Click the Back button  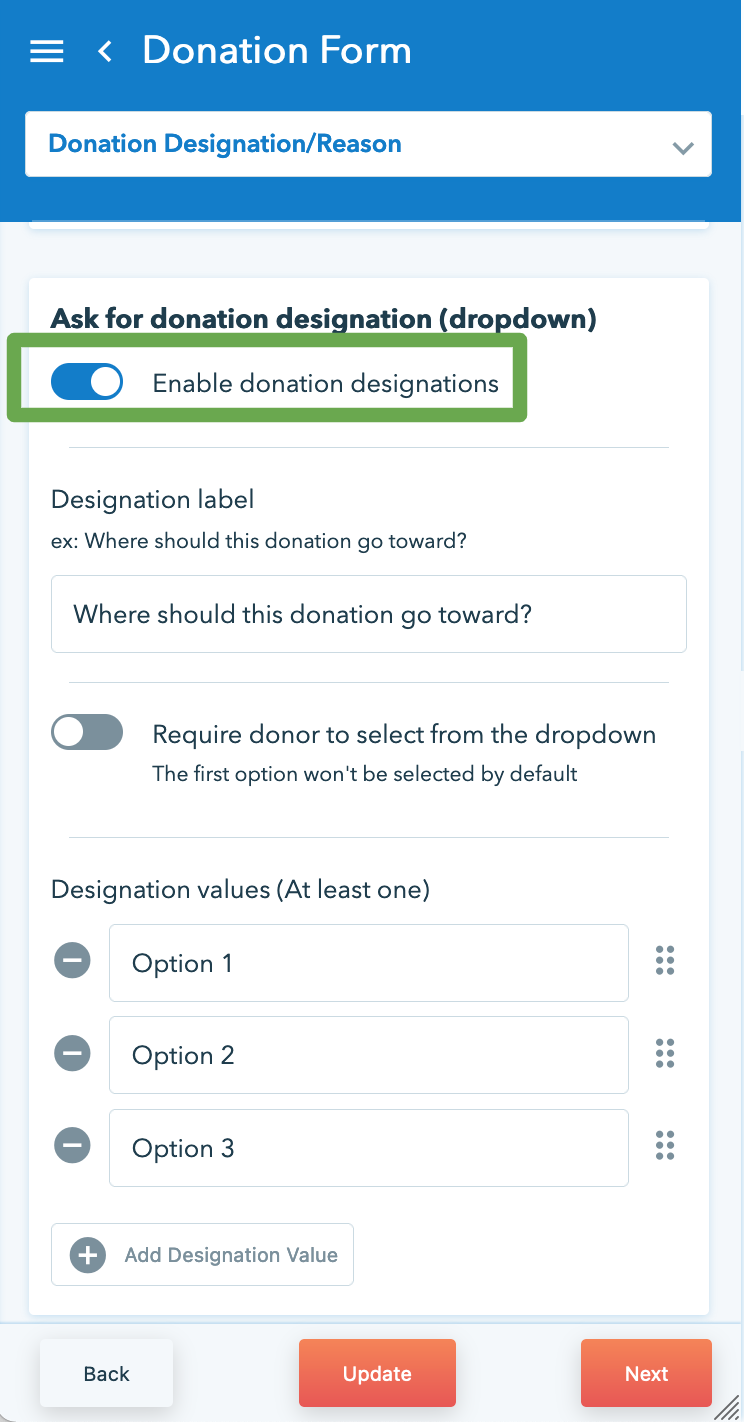[x=106, y=1373]
